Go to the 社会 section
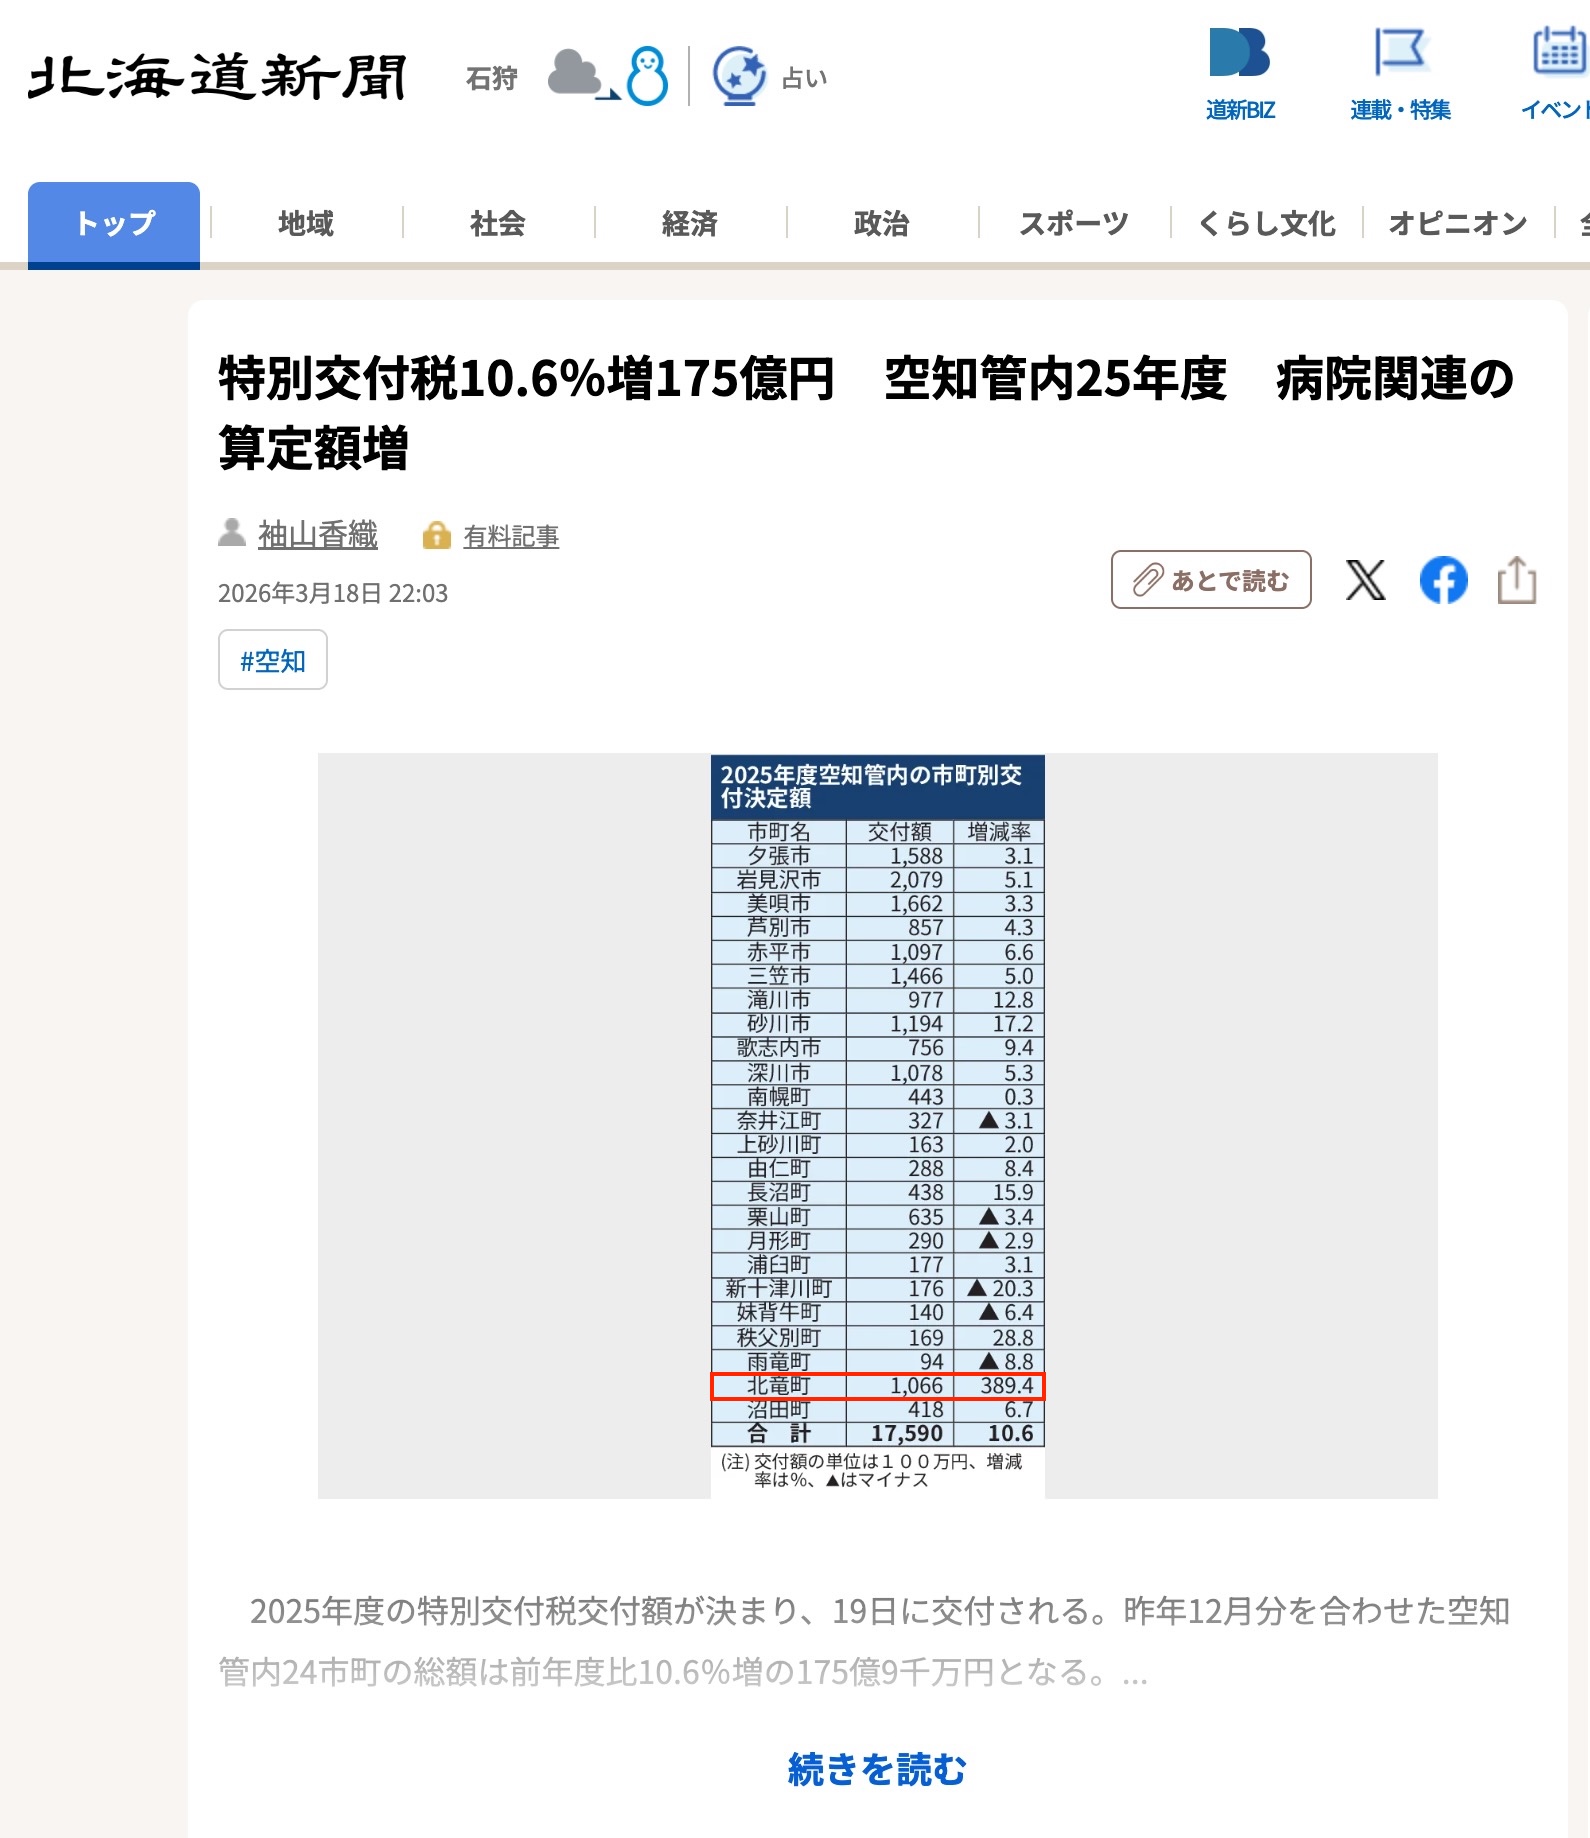 pos(498,224)
